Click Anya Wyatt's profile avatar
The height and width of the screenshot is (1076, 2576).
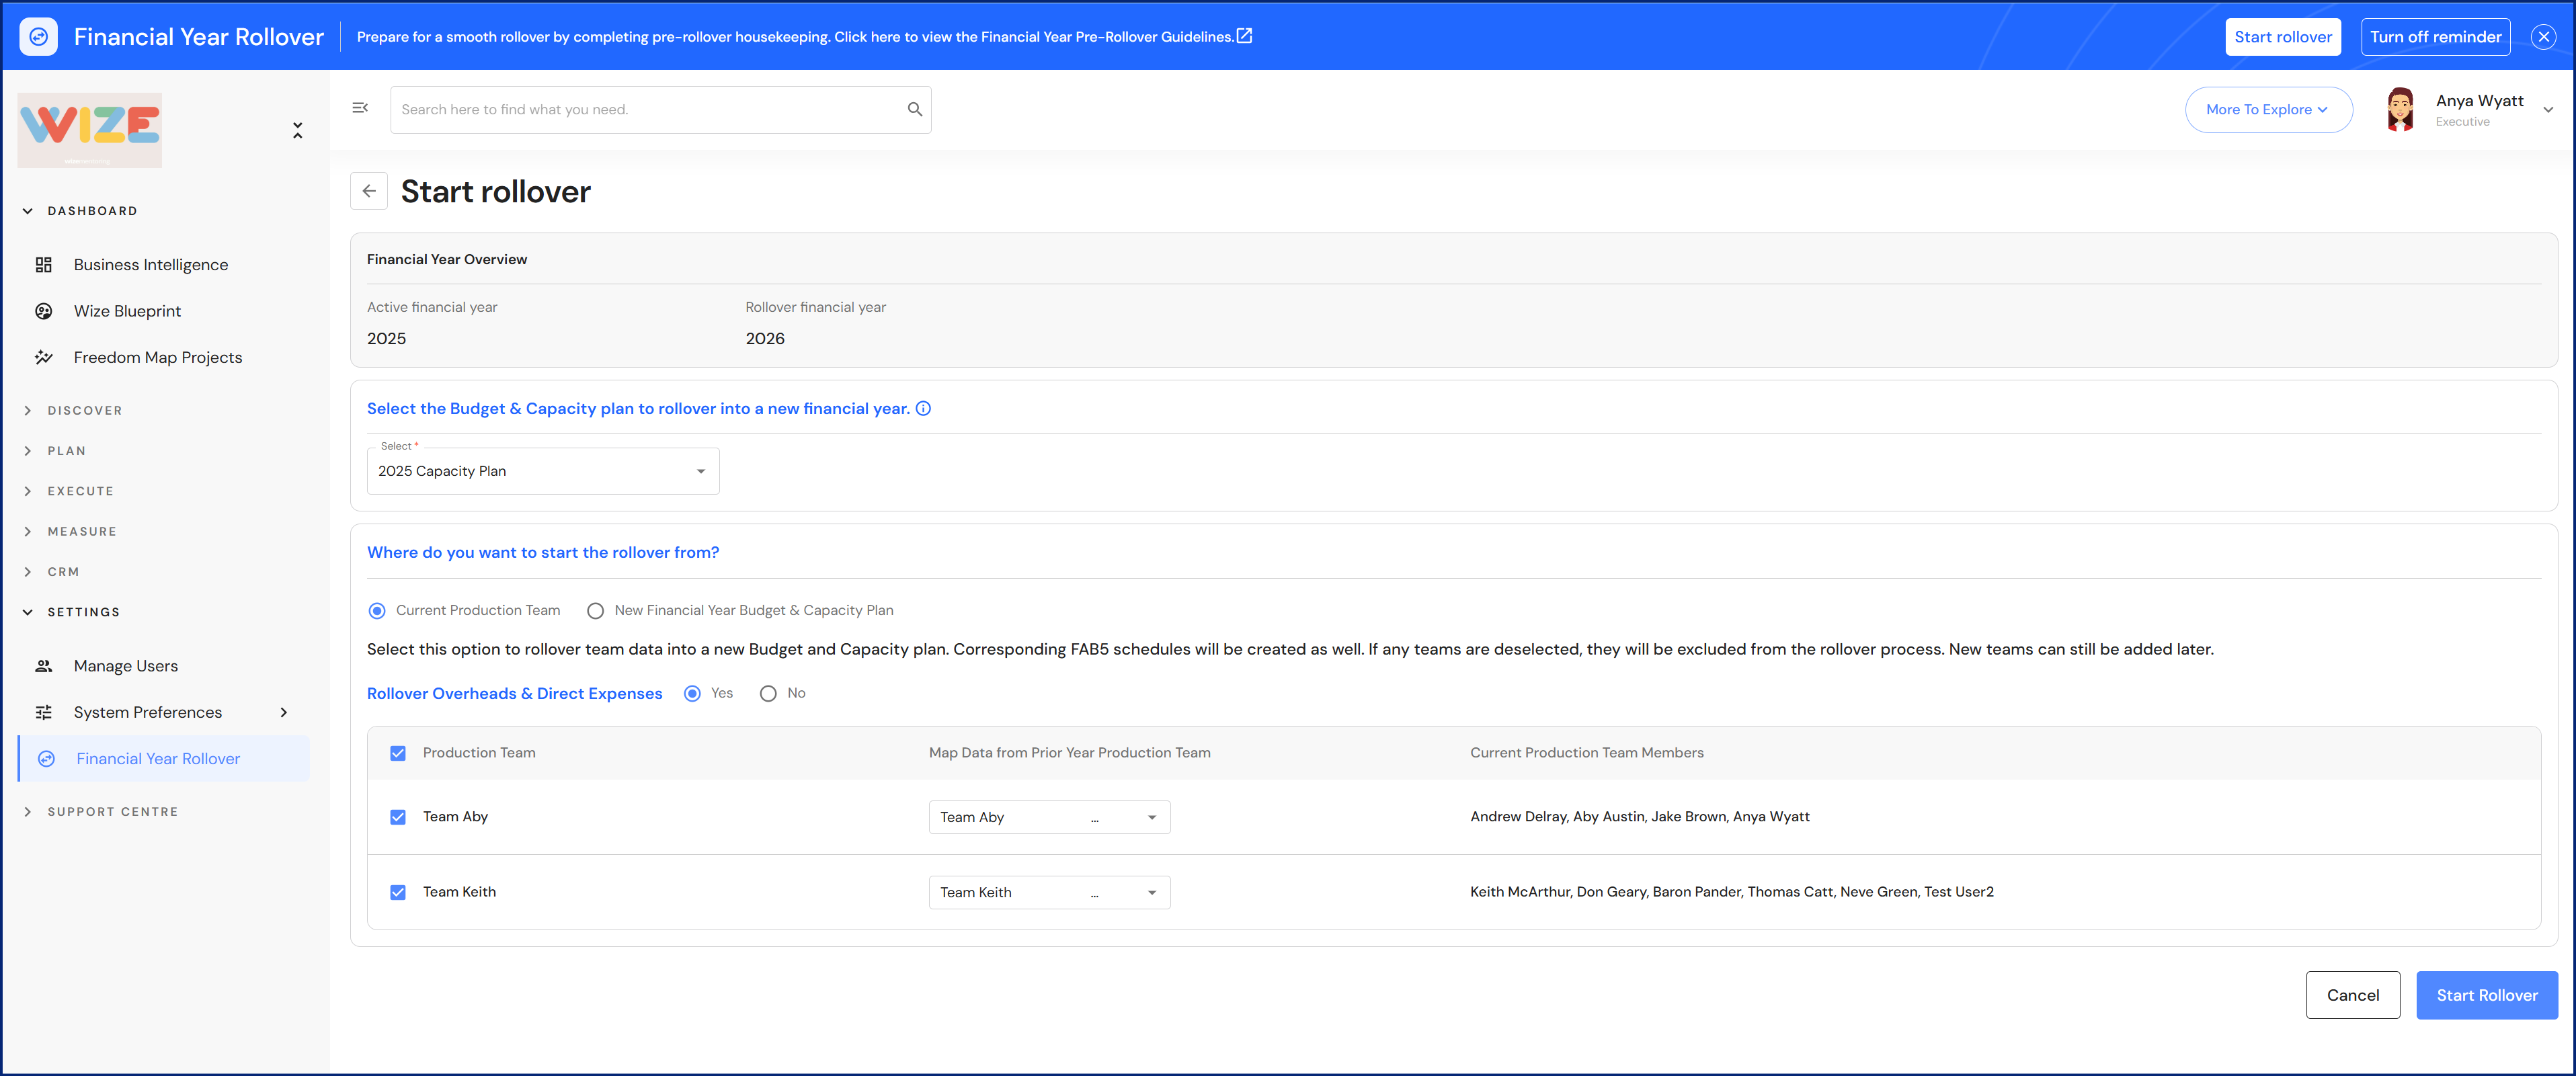click(2399, 109)
